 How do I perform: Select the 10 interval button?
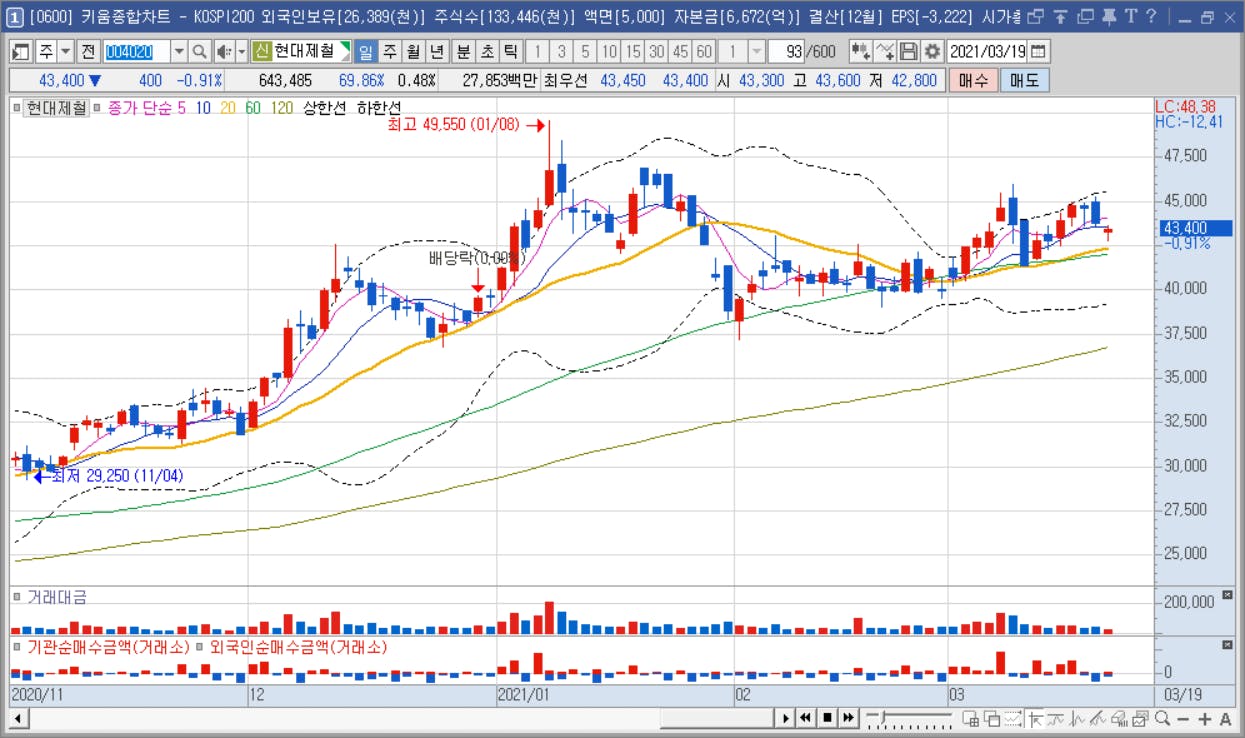(609, 52)
